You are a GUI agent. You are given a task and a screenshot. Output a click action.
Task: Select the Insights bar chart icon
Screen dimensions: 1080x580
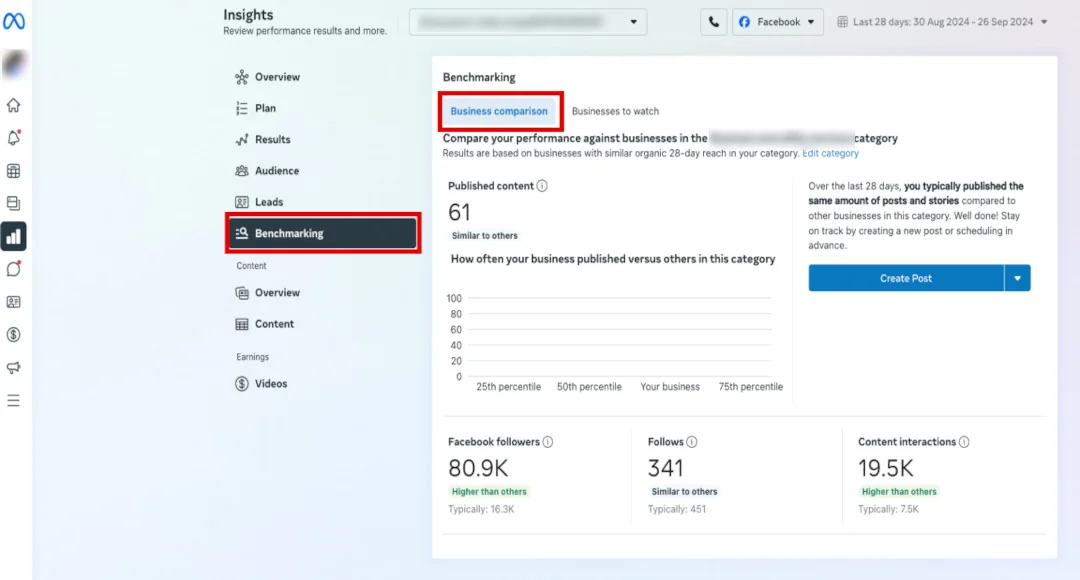[x=14, y=236]
